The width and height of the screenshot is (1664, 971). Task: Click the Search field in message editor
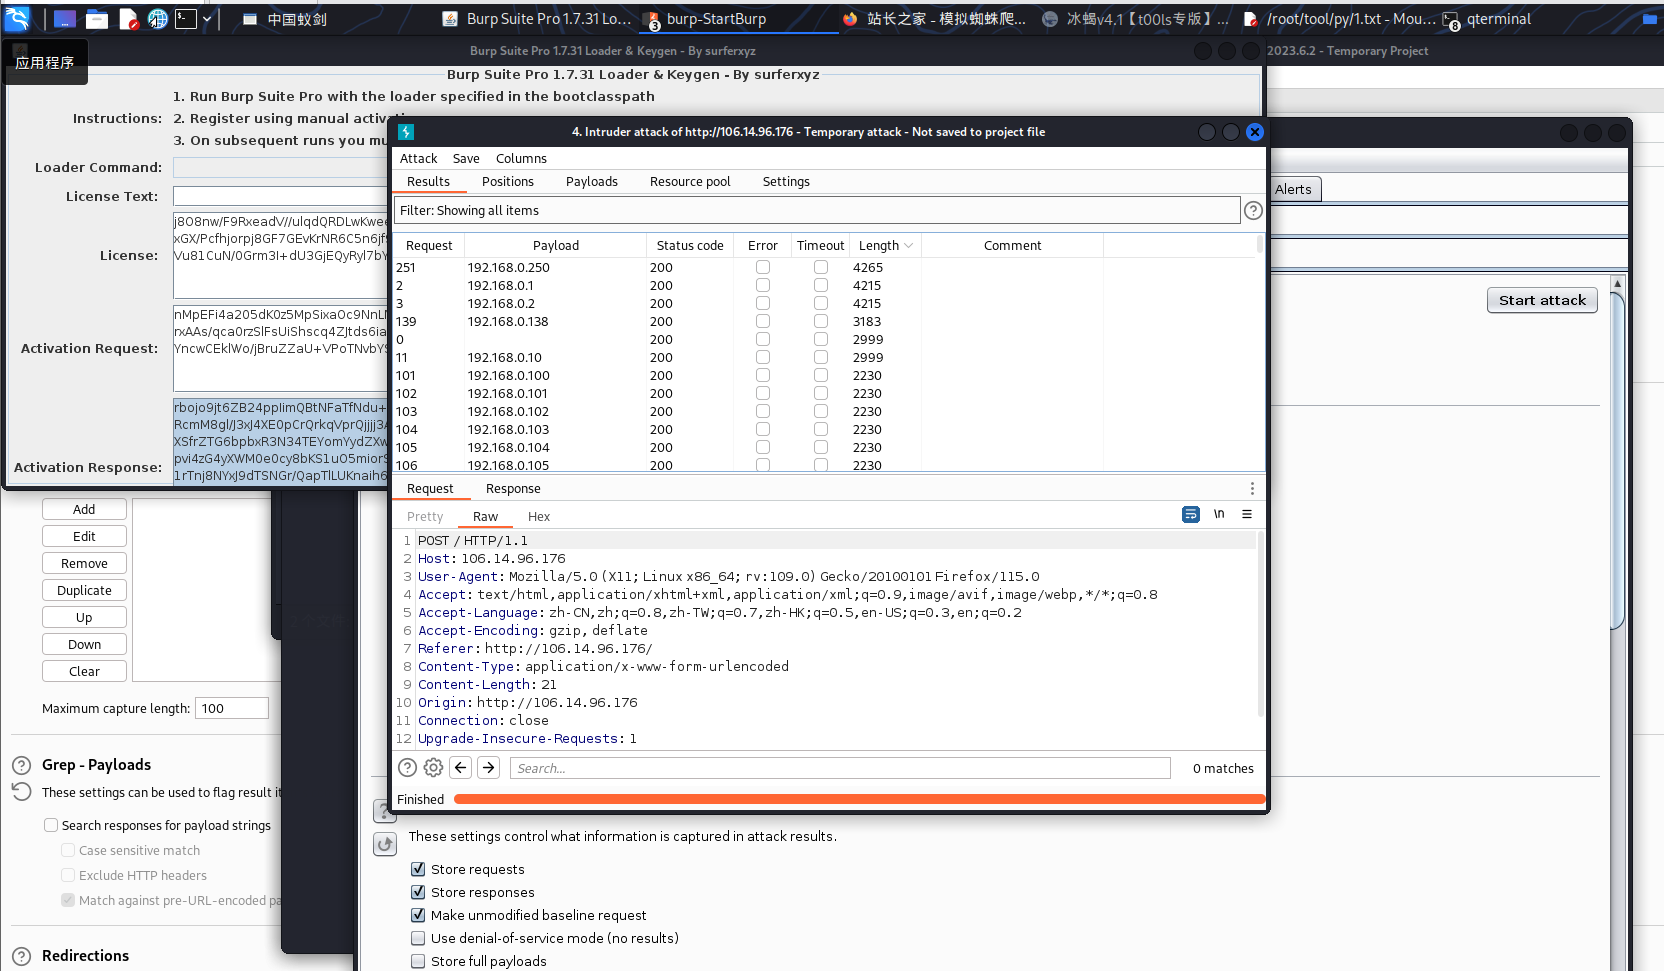[x=840, y=768]
